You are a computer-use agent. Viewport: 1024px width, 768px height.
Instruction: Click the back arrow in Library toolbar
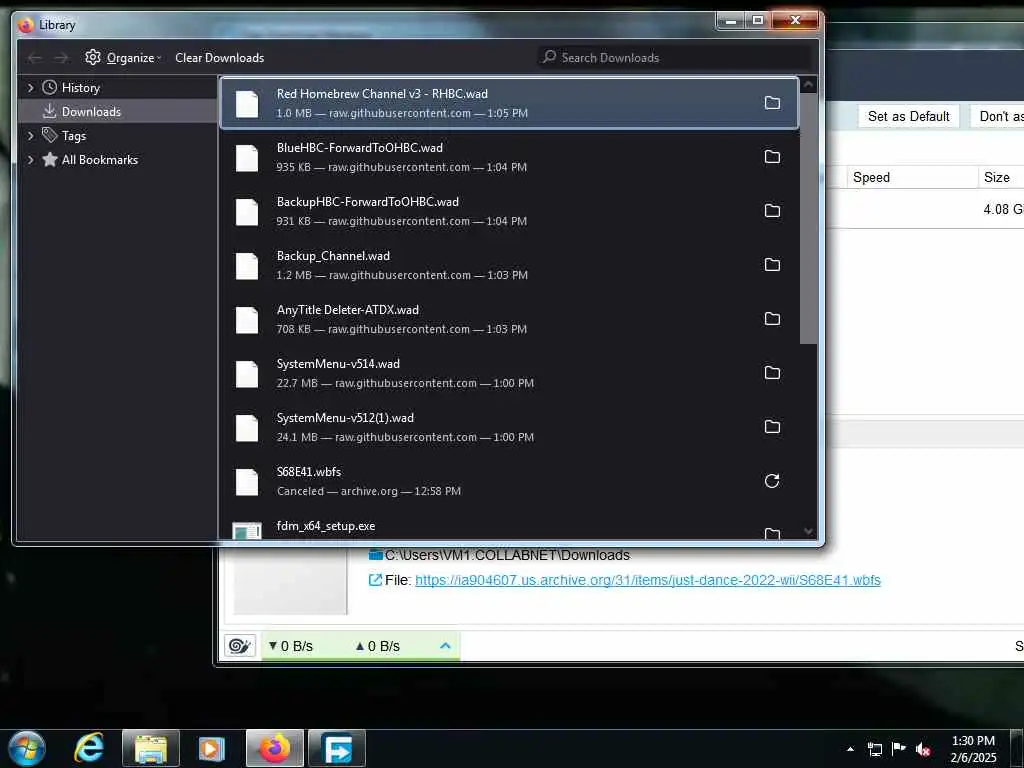pyautogui.click(x=35, y=58)
